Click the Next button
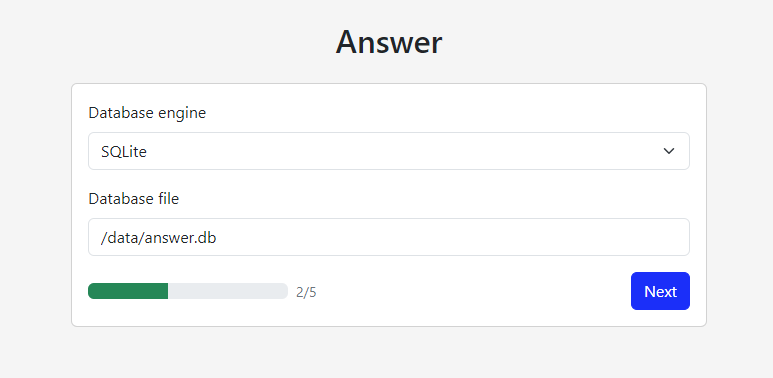This screenshot has height=378, width=773. click(660, 291)
